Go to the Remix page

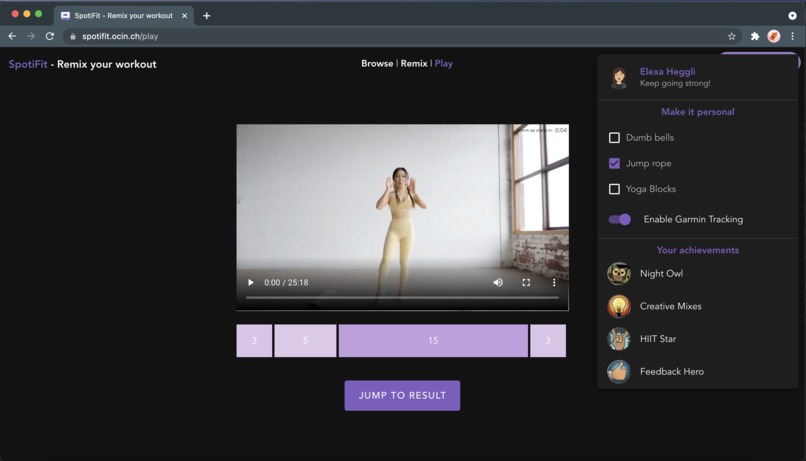pyautogui.click(x=414, y=64)
